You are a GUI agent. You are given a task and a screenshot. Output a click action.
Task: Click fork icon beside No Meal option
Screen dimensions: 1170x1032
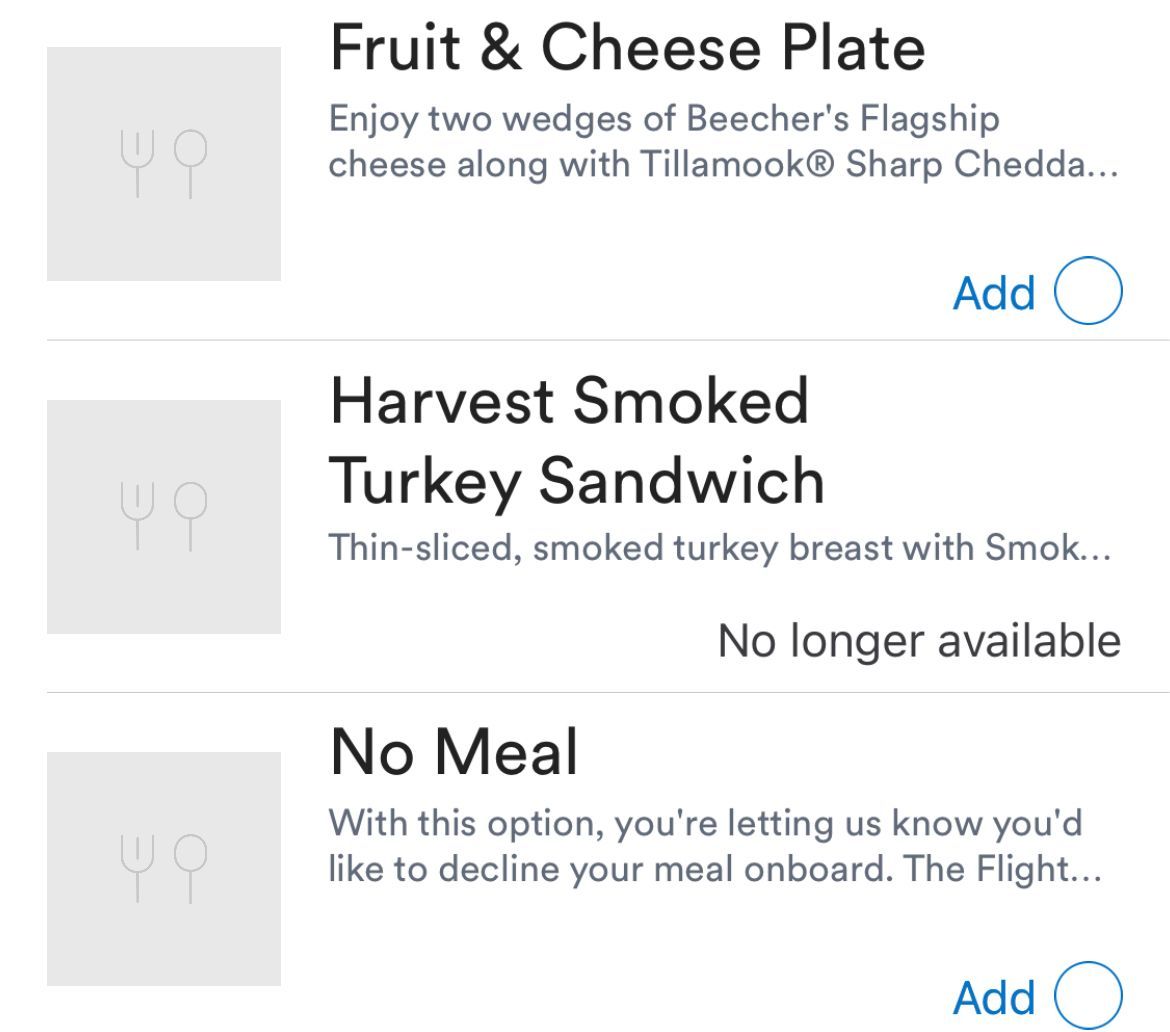[137, 868]
